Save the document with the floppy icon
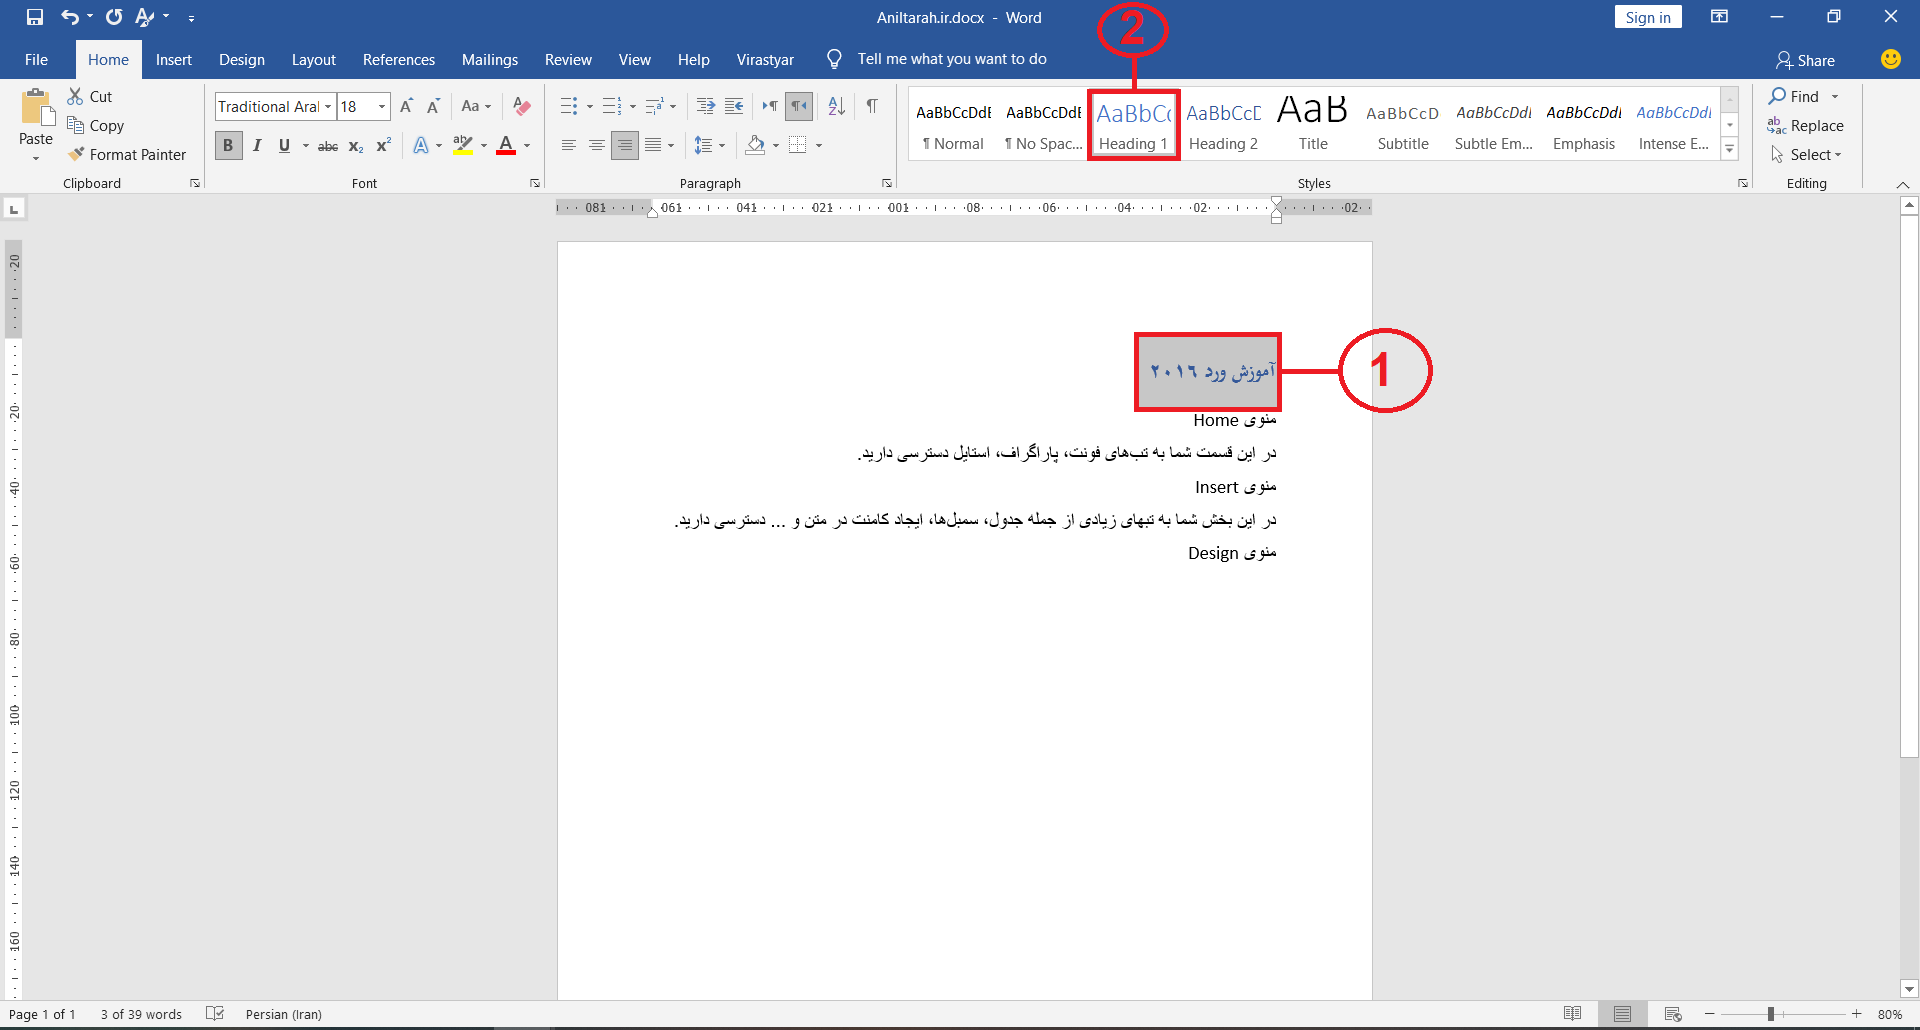The image size is (1920, 1030). click(x=35, y=17)
